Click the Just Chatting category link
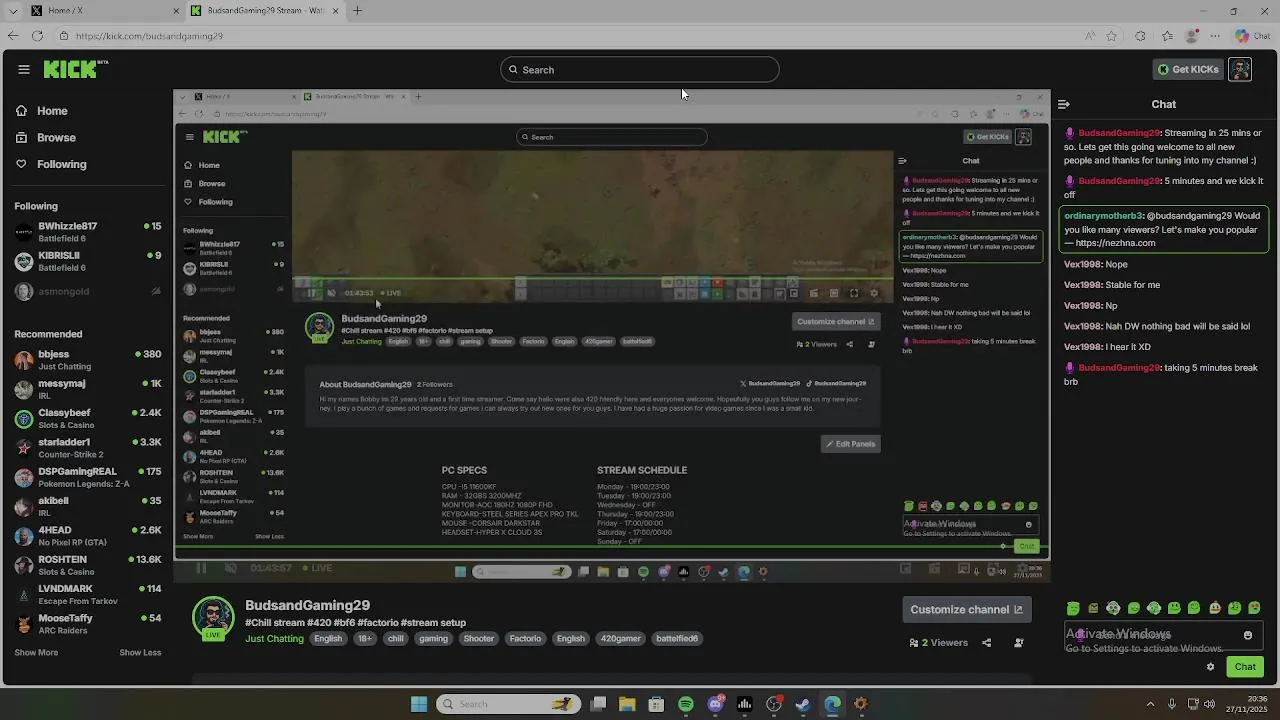 point(274,639)
